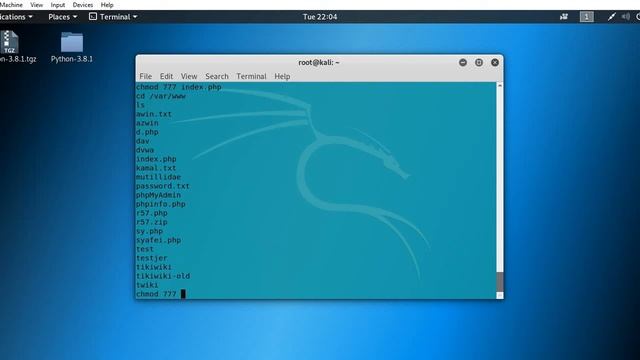Click 'dvwa' in terminal listing
Image resolution: width=640 pixels, height=360 pixels.
tap(145, 150)
